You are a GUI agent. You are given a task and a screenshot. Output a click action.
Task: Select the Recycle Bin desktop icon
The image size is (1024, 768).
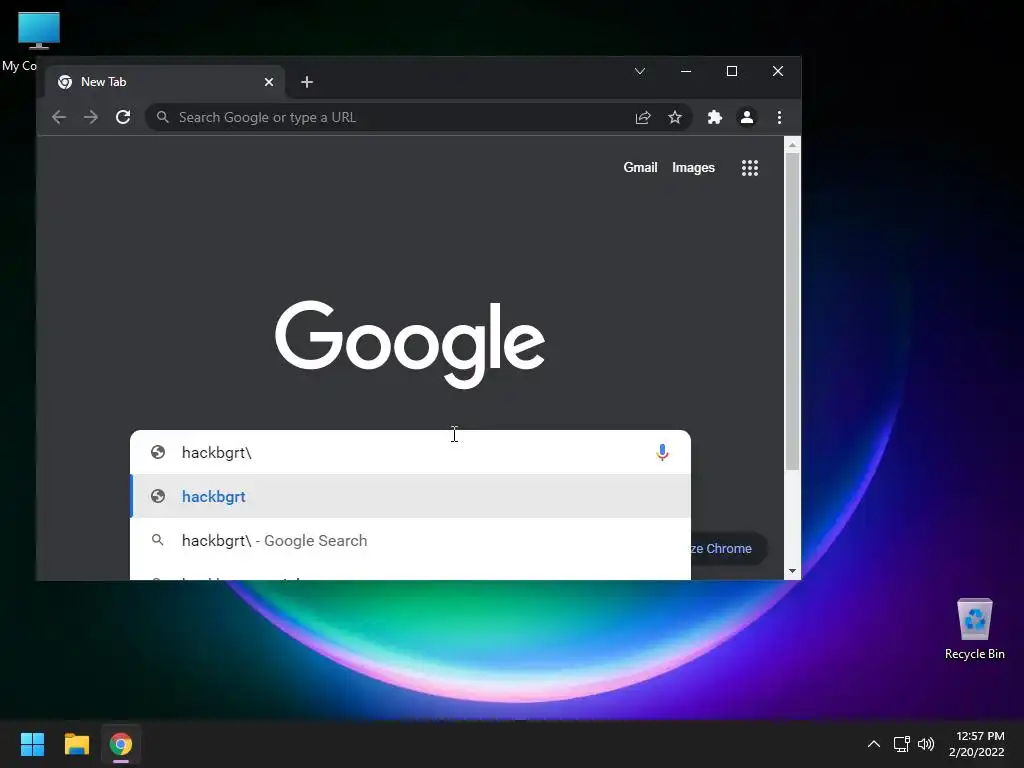(x=974, y=630)
